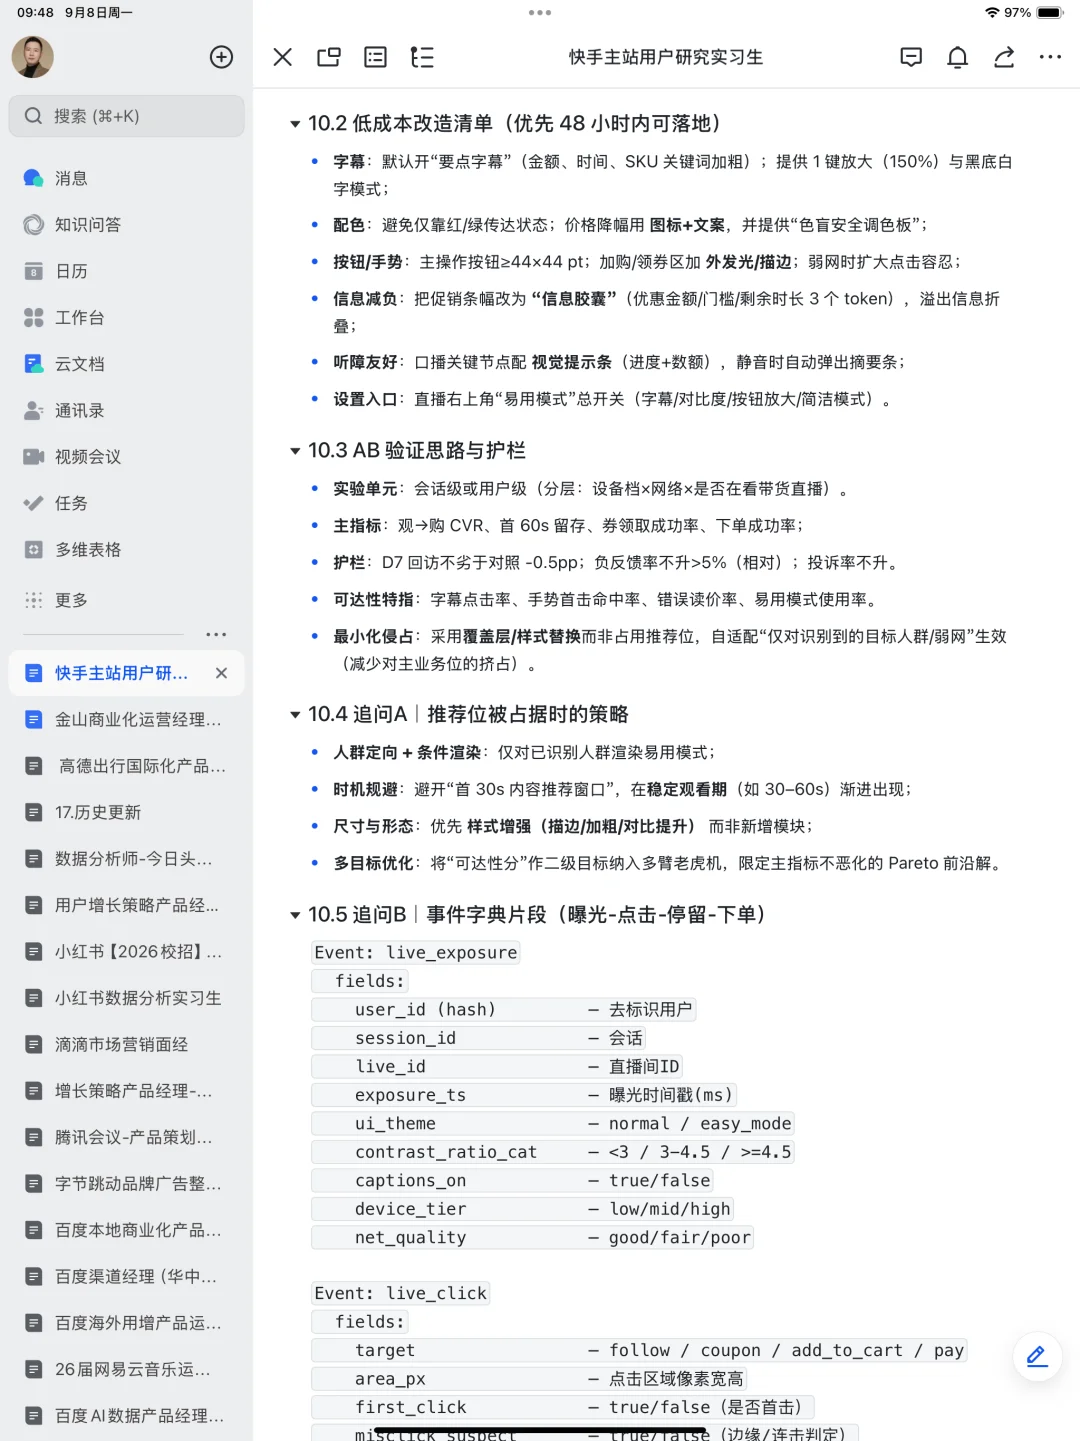Screen dimensions: 1080x1441
Task: Open 17.历史更新 document
Action: coord(126,812)
